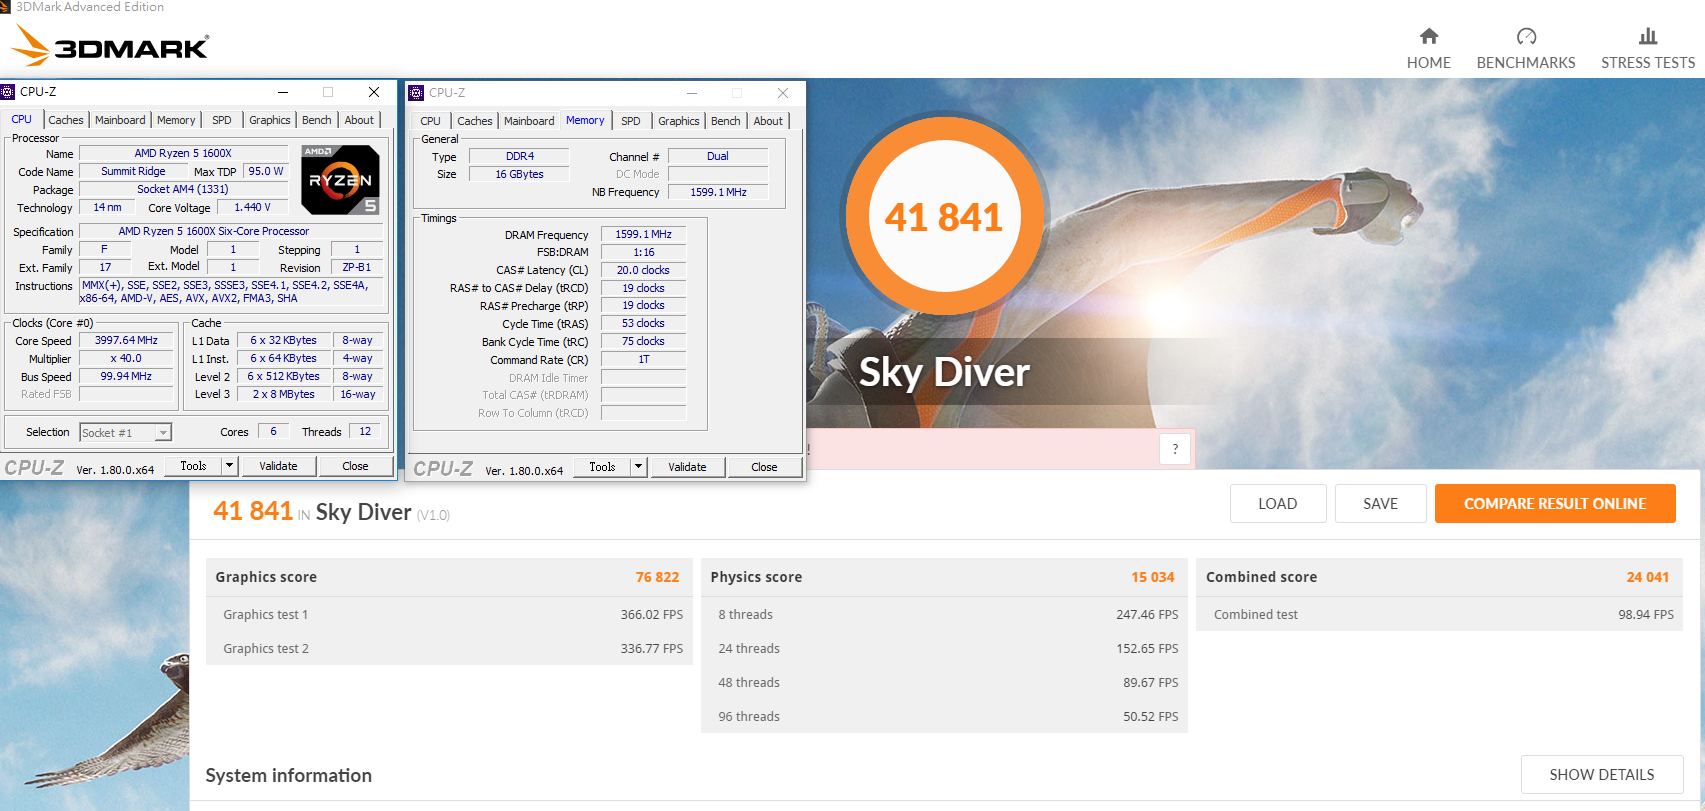Click Validate in right CPU-Z window
Screen dimensions: 1705x811
[687, 467]
